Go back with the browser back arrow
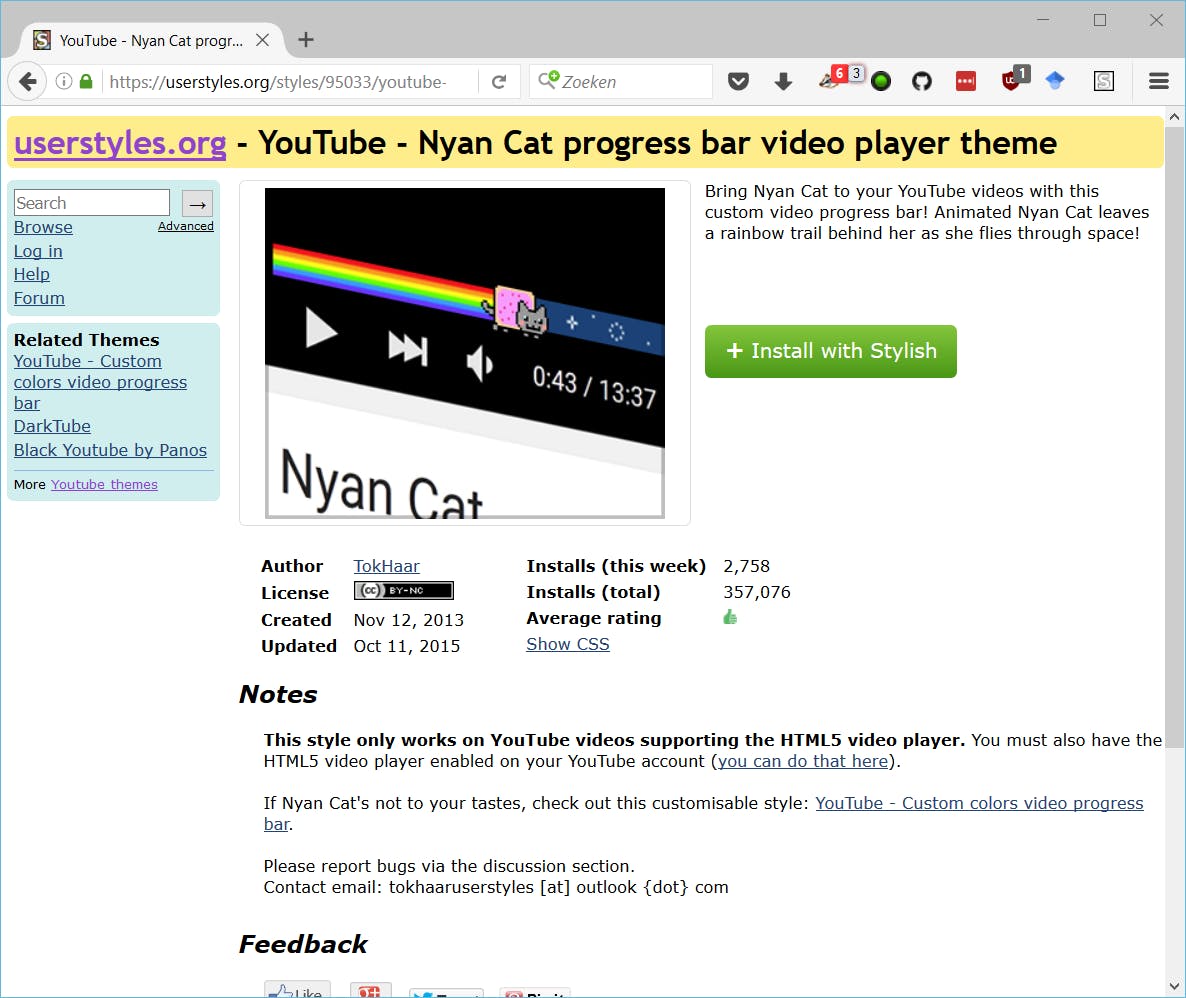 click(x=27, y=81)
